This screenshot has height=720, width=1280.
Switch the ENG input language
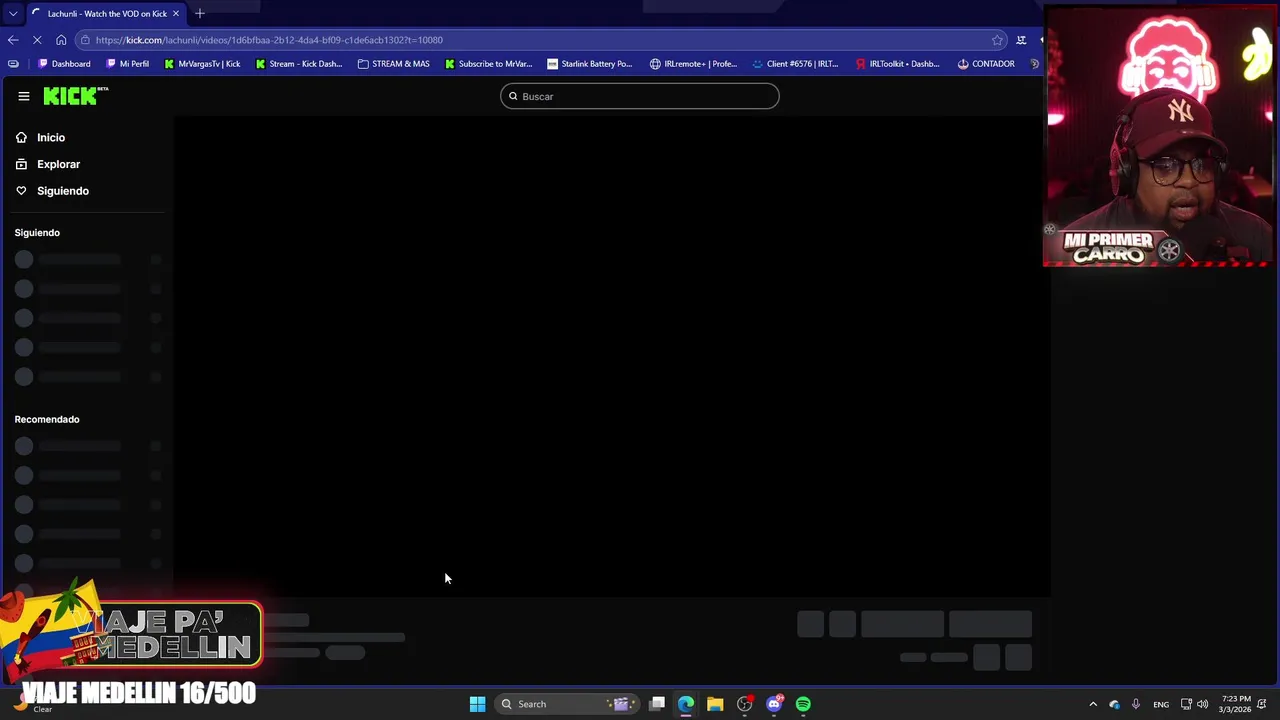coord(1161,704)
